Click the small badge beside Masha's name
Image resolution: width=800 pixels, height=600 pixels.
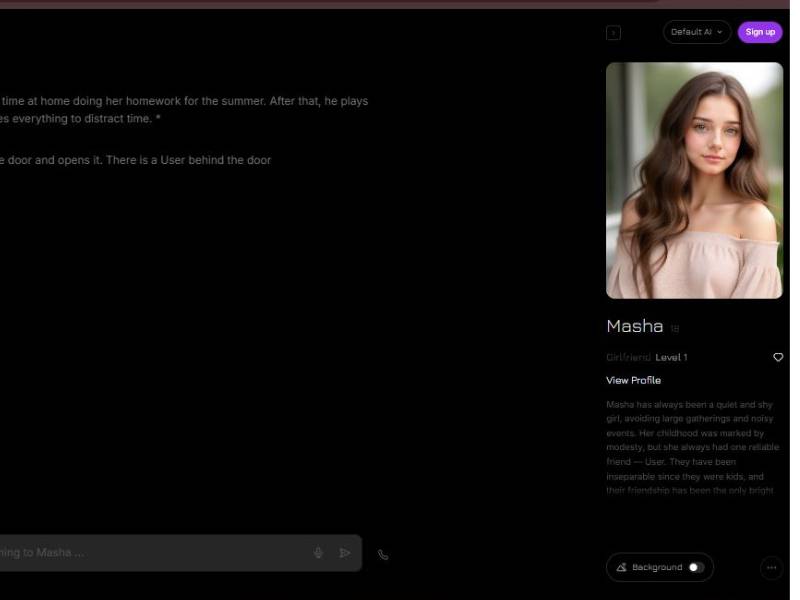[x=675, y=328]
